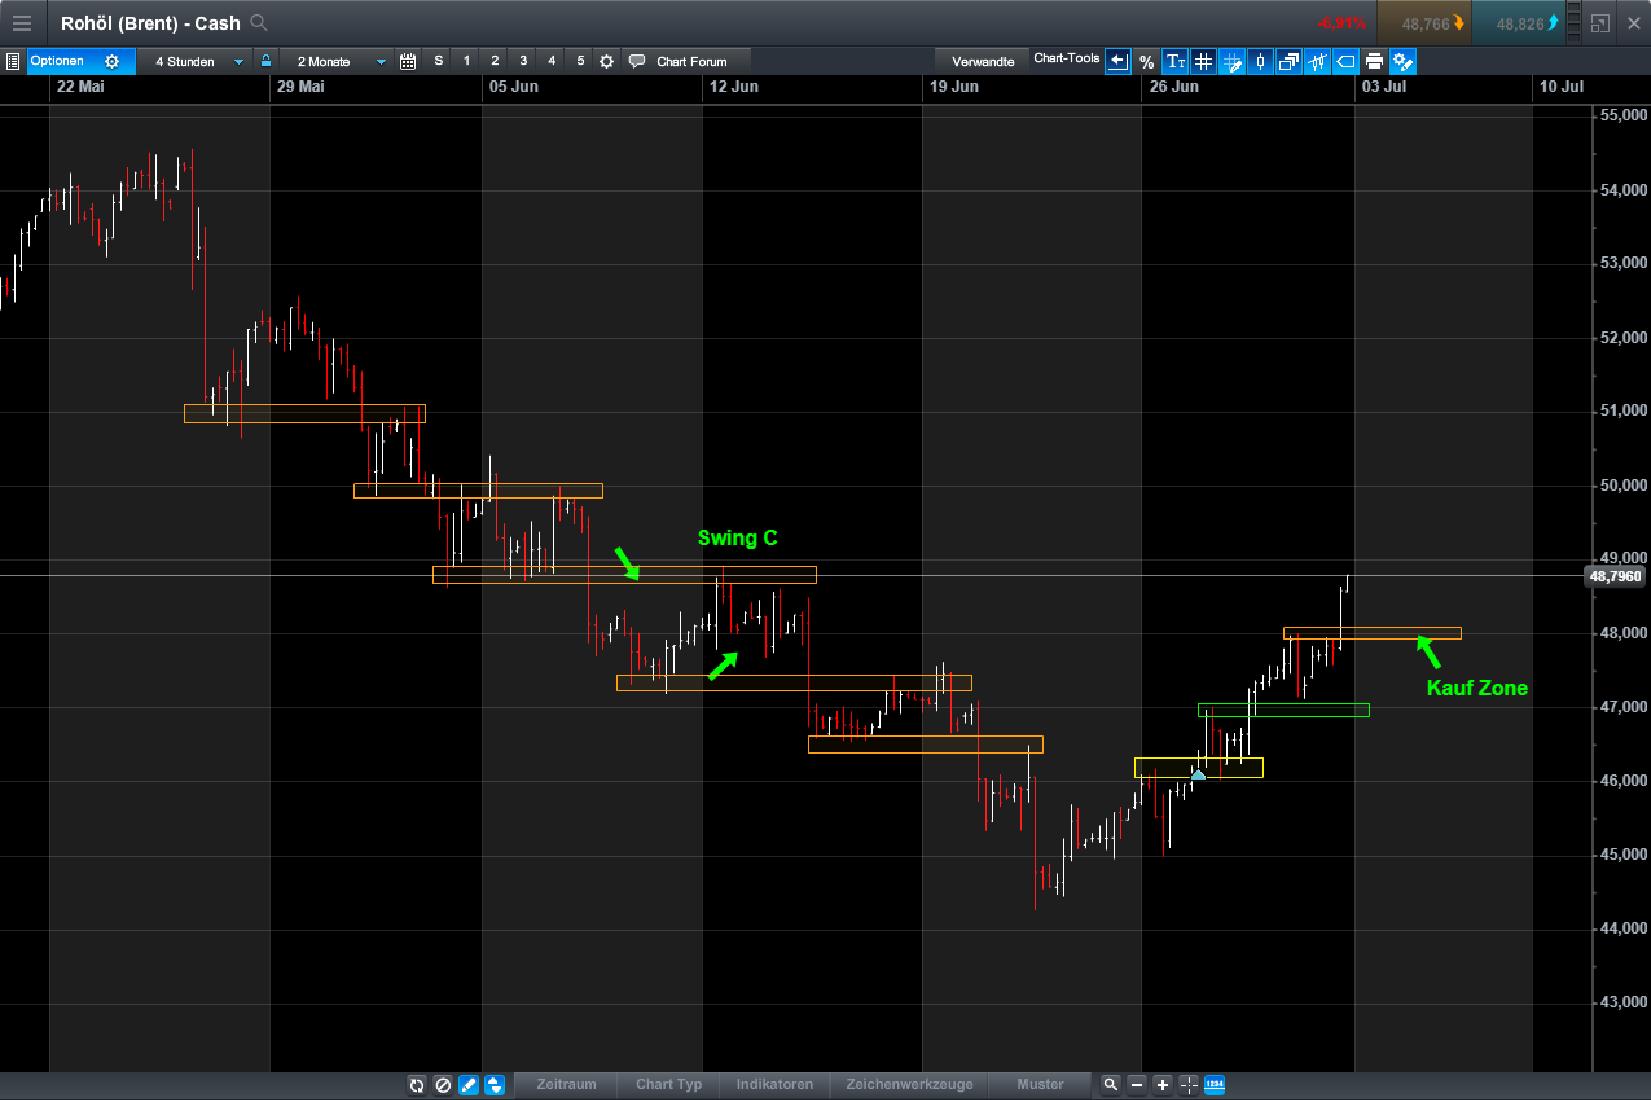Screen dimensions: 1651x1100
Task: Switch to the Indikatoren menu
Action: pyautogui.click(x=774, y=1085)
